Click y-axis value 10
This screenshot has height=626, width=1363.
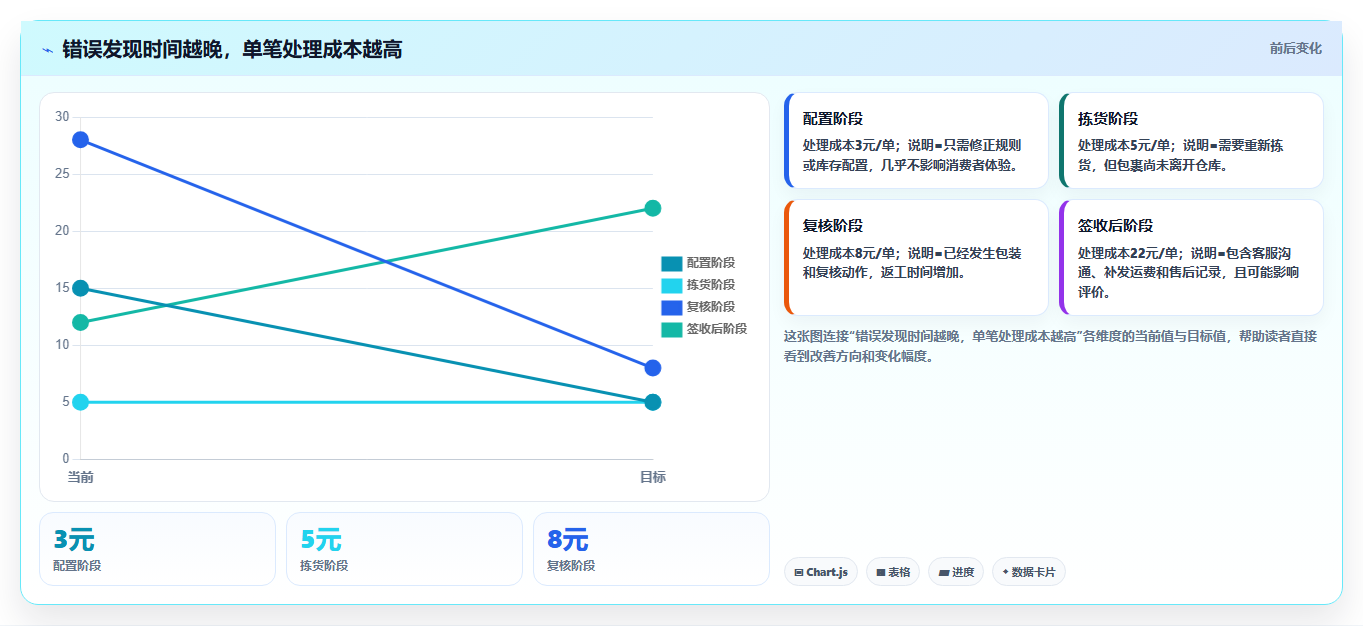tap(62, 345)
